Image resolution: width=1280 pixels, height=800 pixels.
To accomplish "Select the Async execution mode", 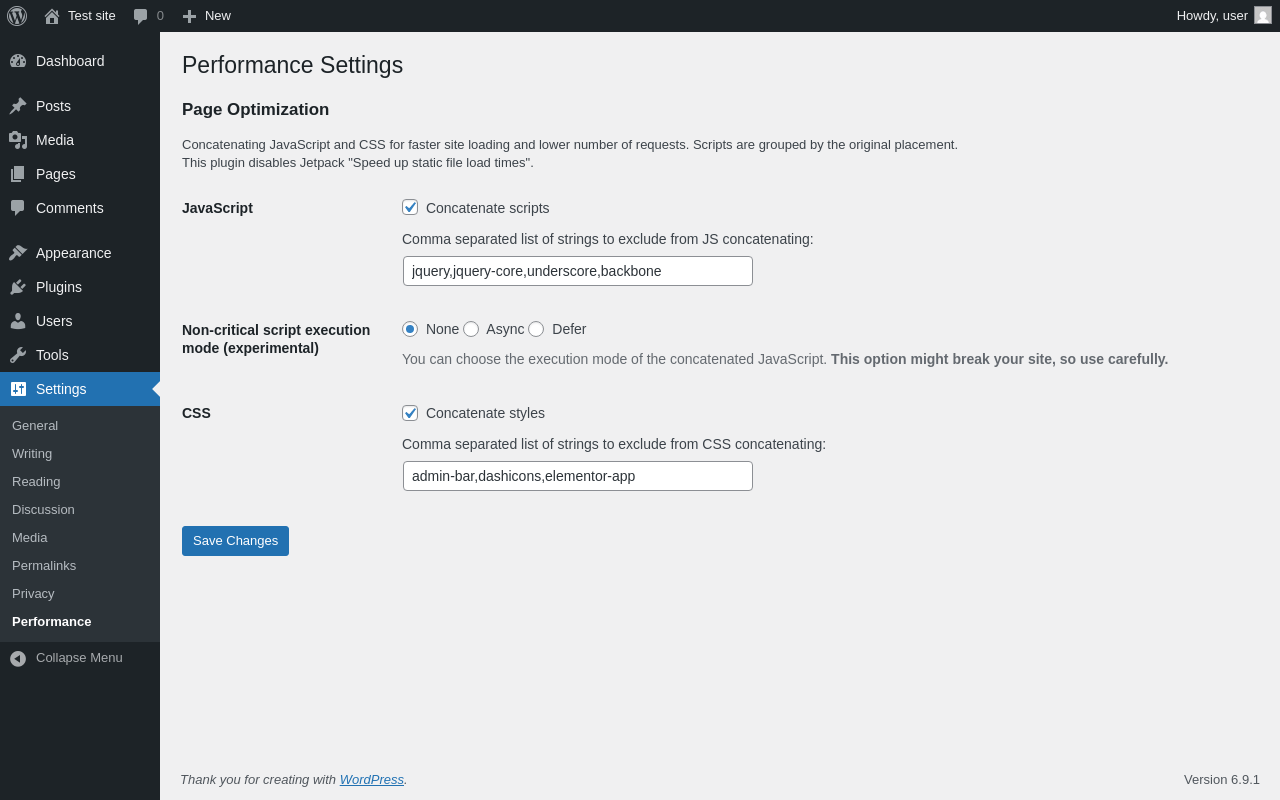I will [471, 329].
